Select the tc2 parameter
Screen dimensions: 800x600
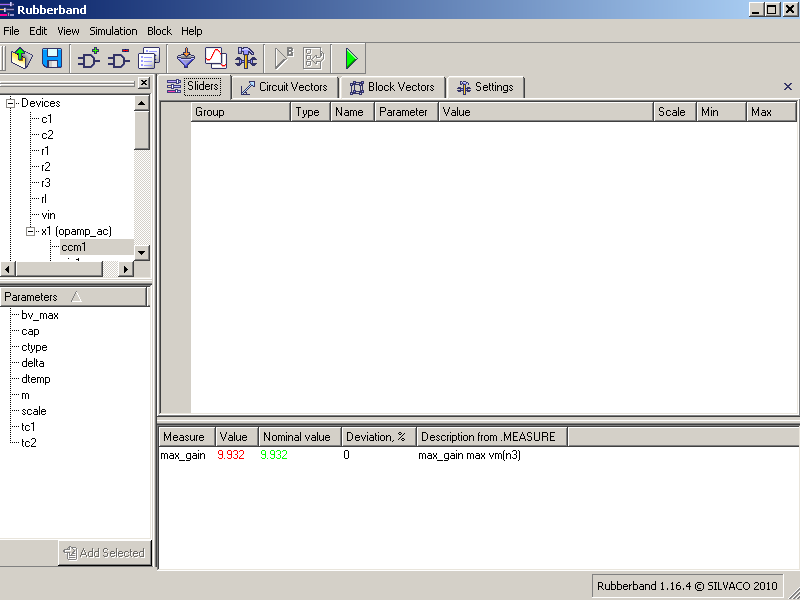(29, 443)
